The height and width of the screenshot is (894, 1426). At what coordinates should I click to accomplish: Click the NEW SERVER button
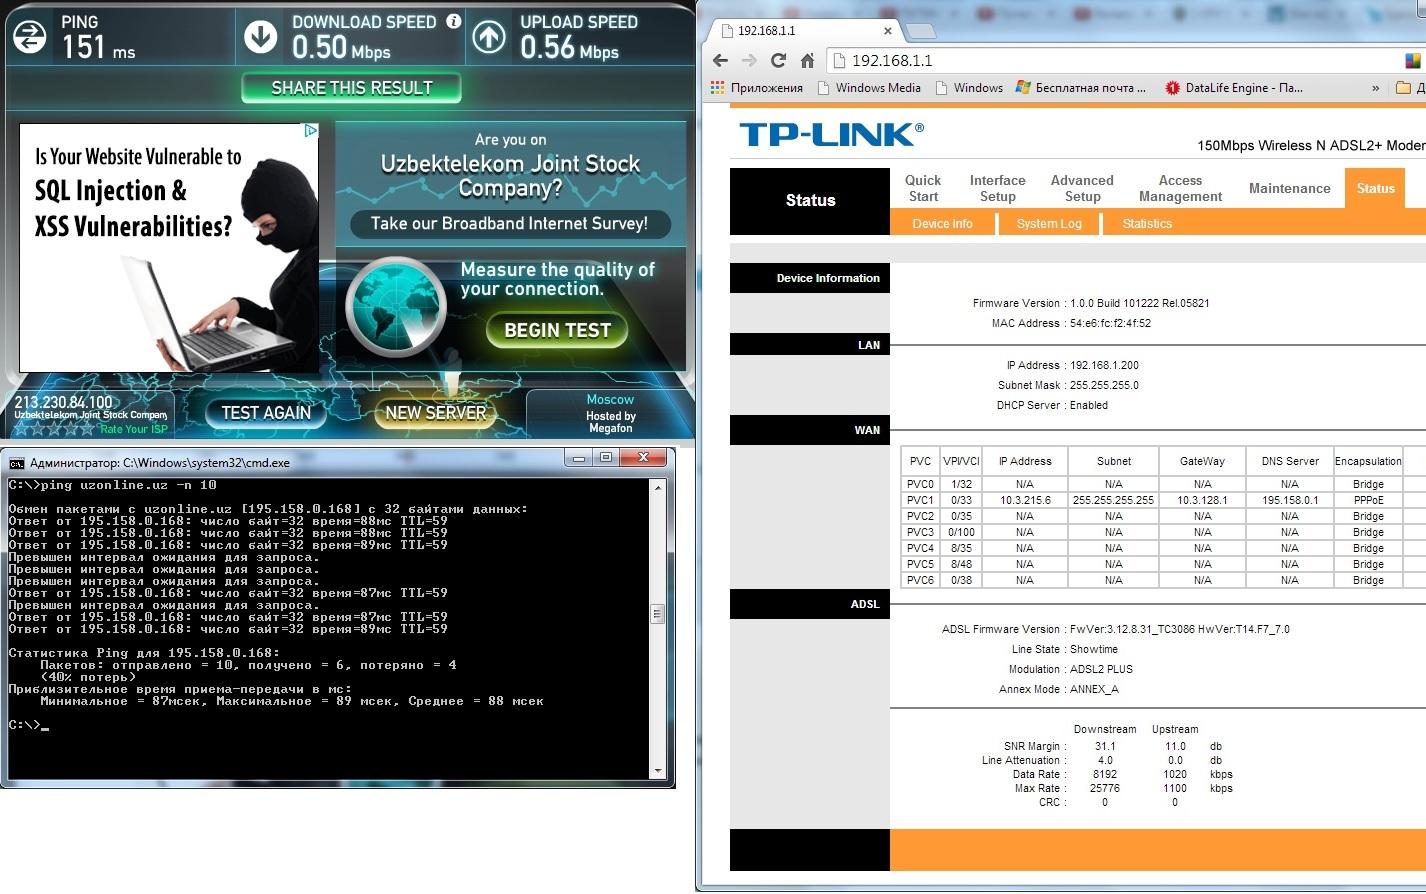[436, 413]
